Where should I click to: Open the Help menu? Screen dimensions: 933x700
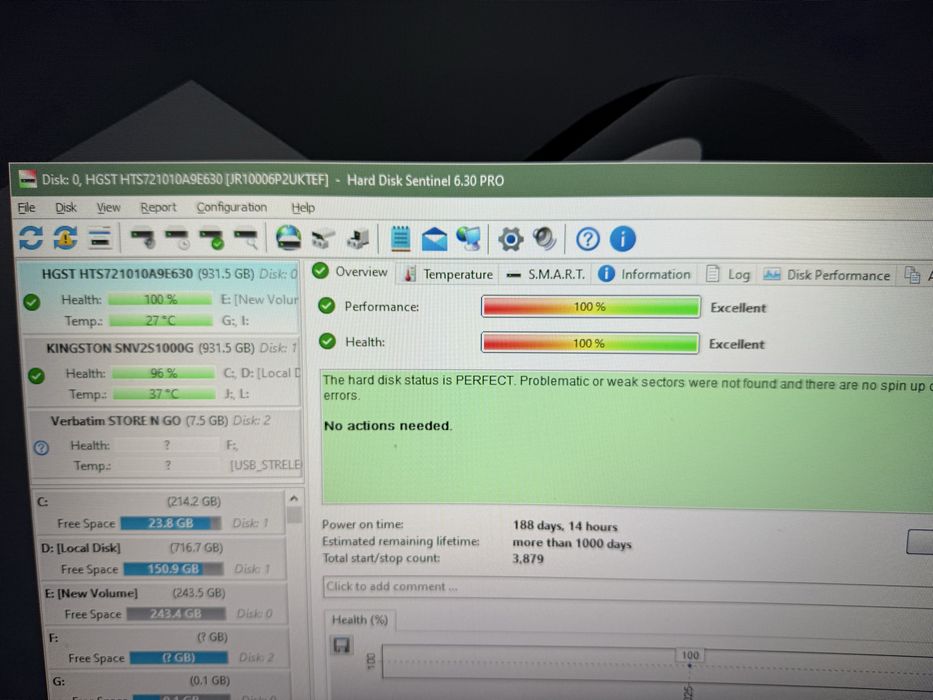pyautogui.click(x=303, y=208)
